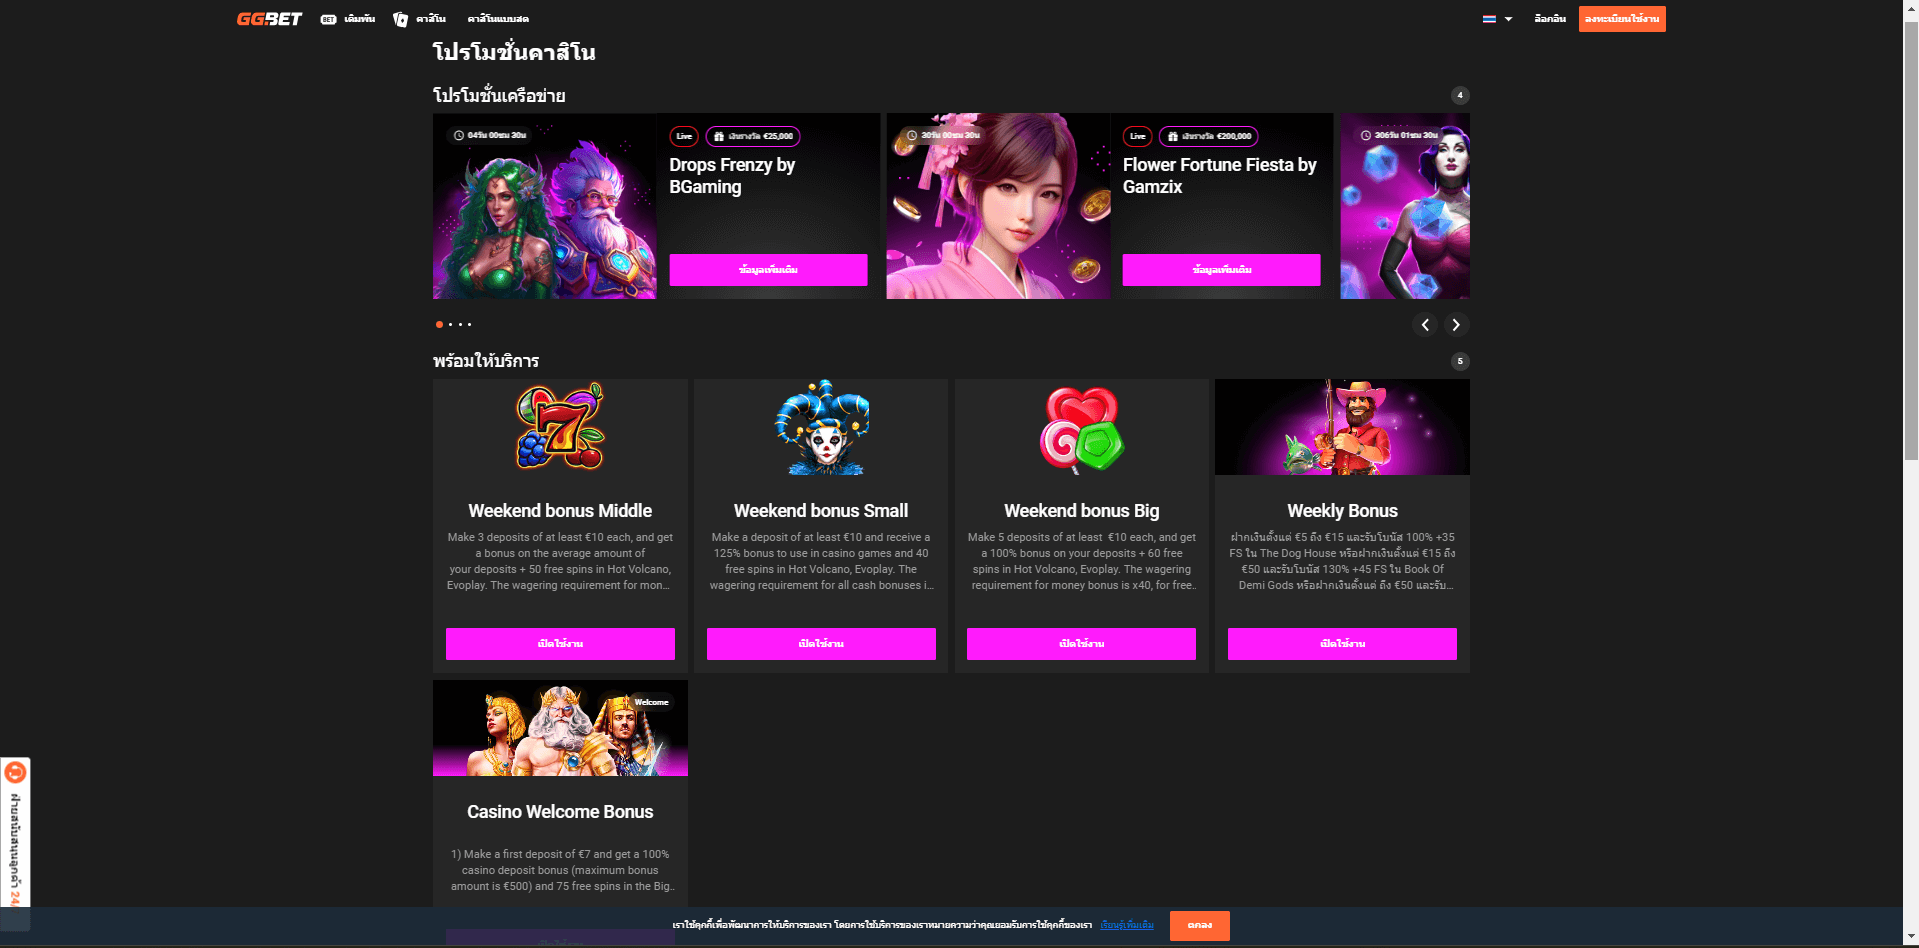1919x948 pixels.
Task: Accept cookies with the orange button
Action: (x=1200, y=925)
